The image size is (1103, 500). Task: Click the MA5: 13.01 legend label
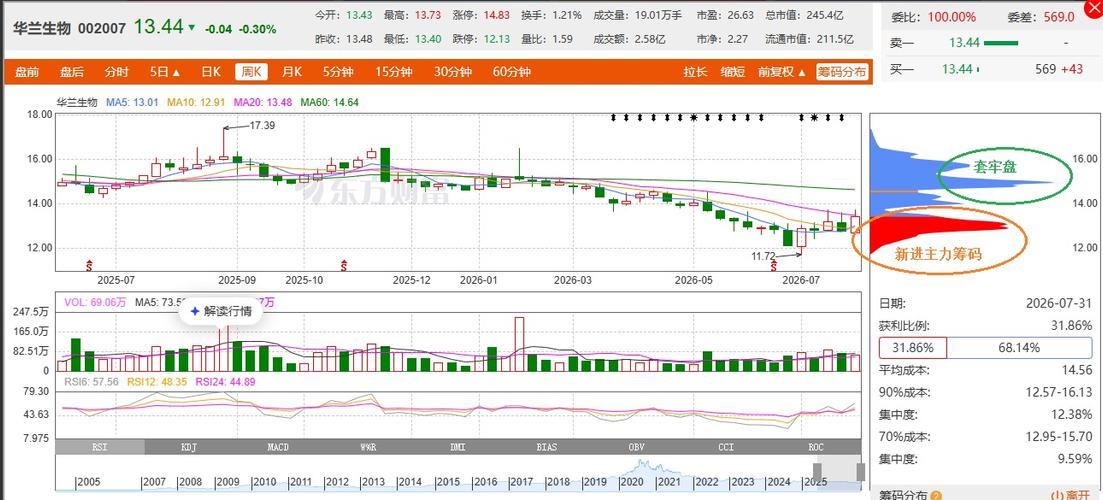131,103
